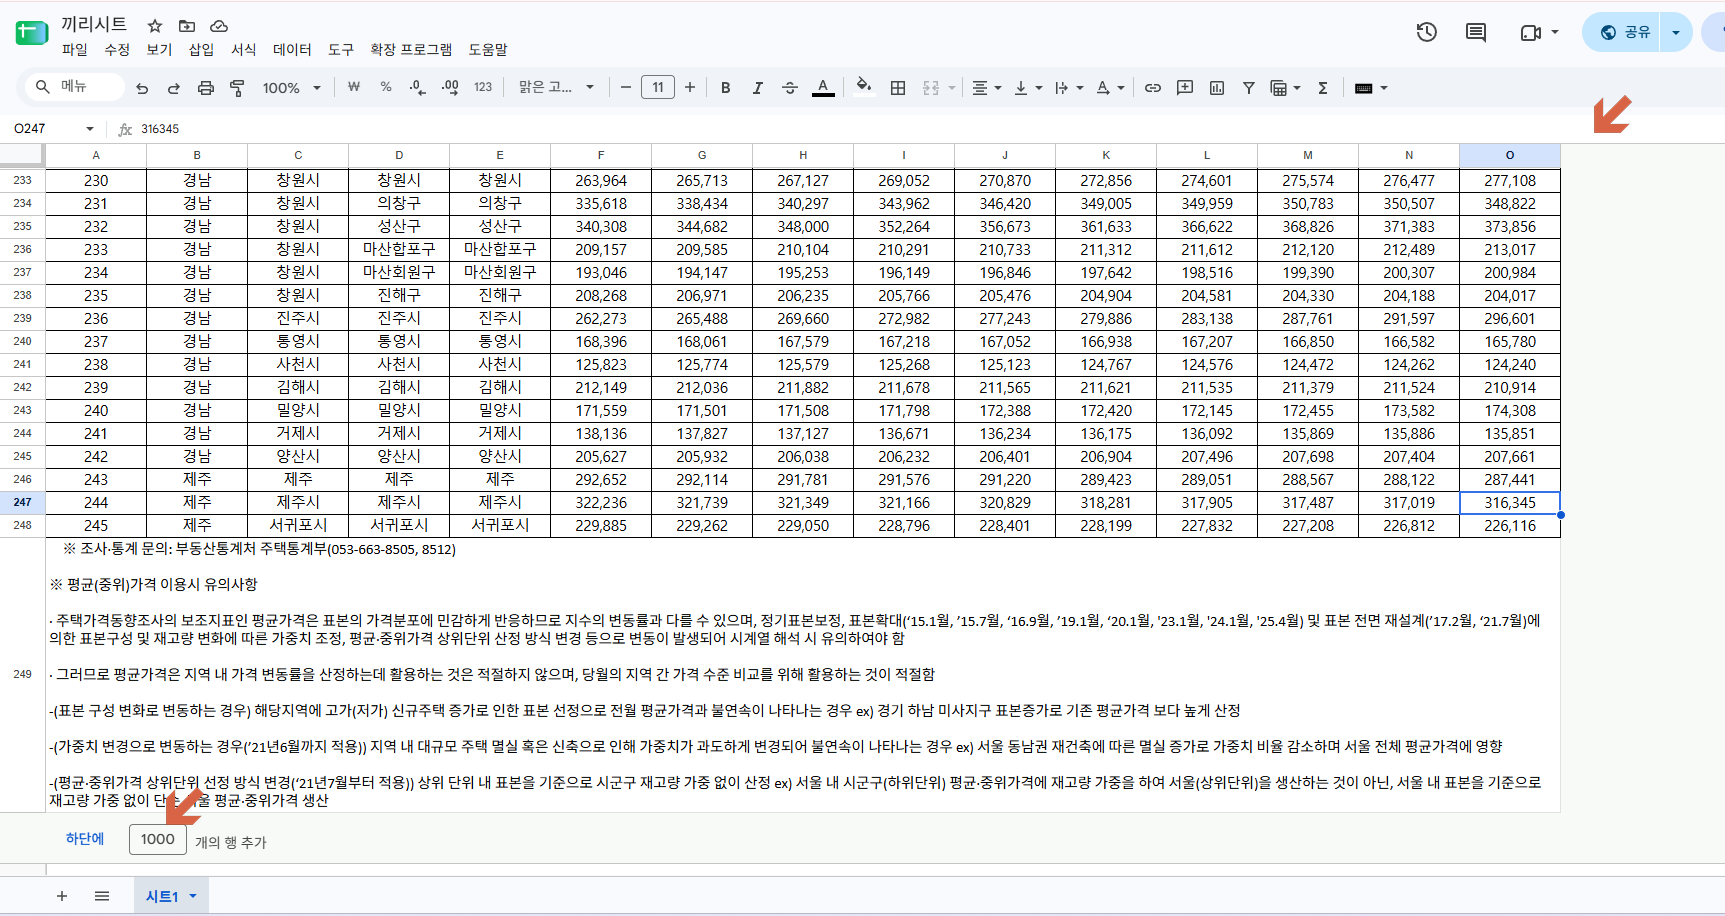Toggle italic formatting
Screen dimensions: 1725x916
coord(757,88)
